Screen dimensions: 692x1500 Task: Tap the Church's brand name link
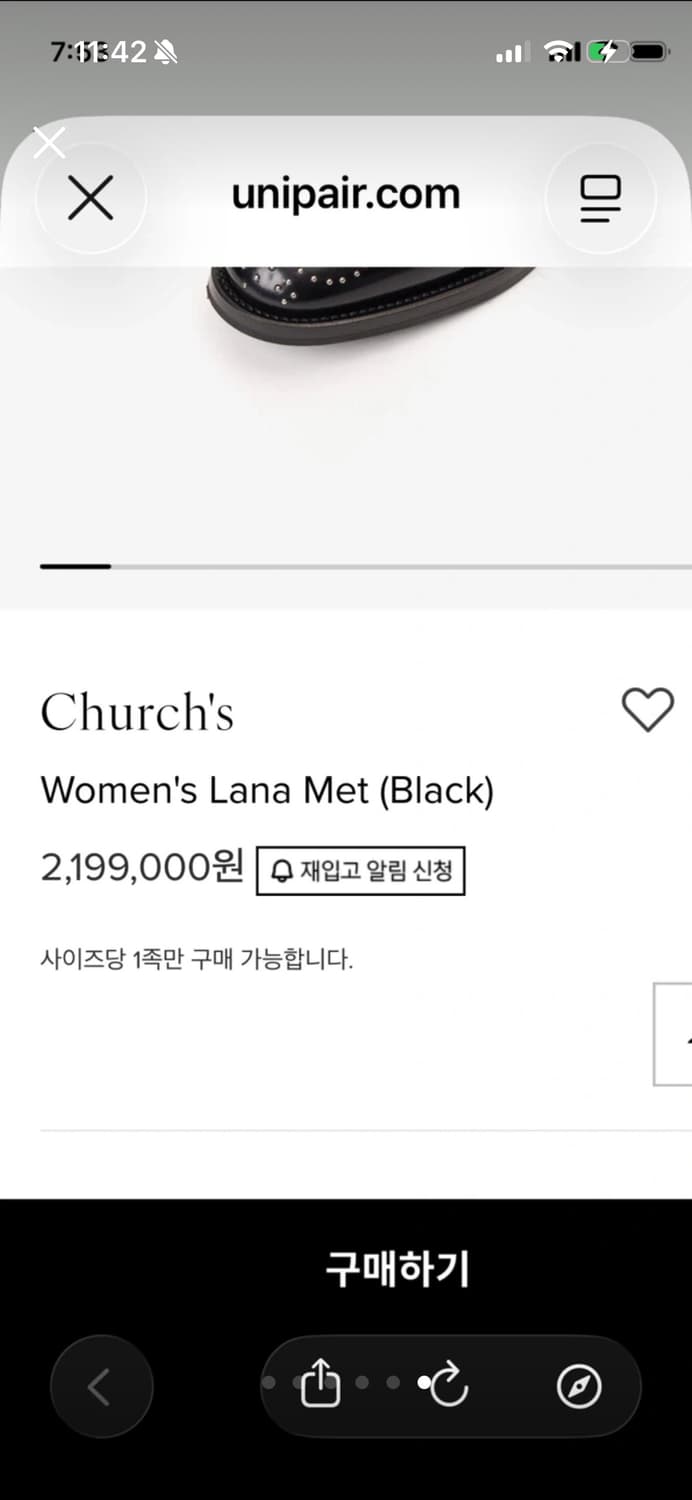pos(137,712)
